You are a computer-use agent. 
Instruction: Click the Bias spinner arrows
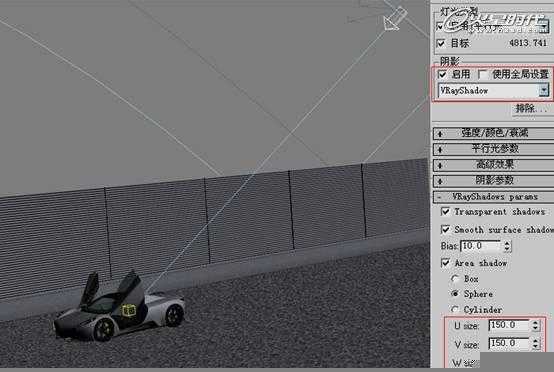click(x=507, y=246)
